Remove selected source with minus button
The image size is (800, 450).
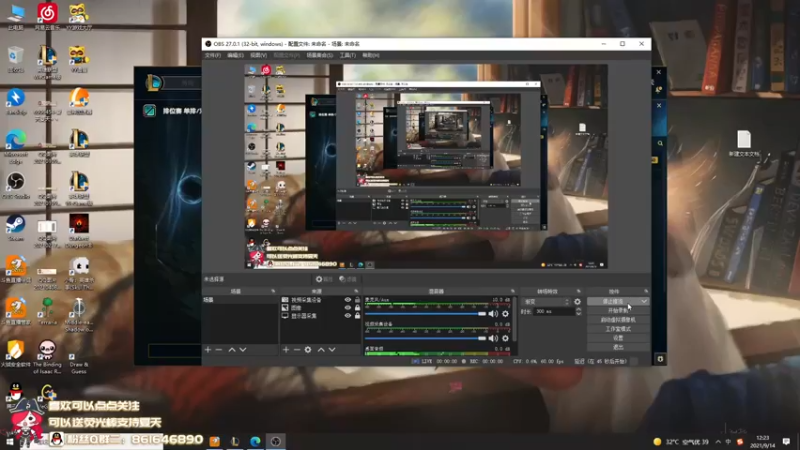click(297, 349)
